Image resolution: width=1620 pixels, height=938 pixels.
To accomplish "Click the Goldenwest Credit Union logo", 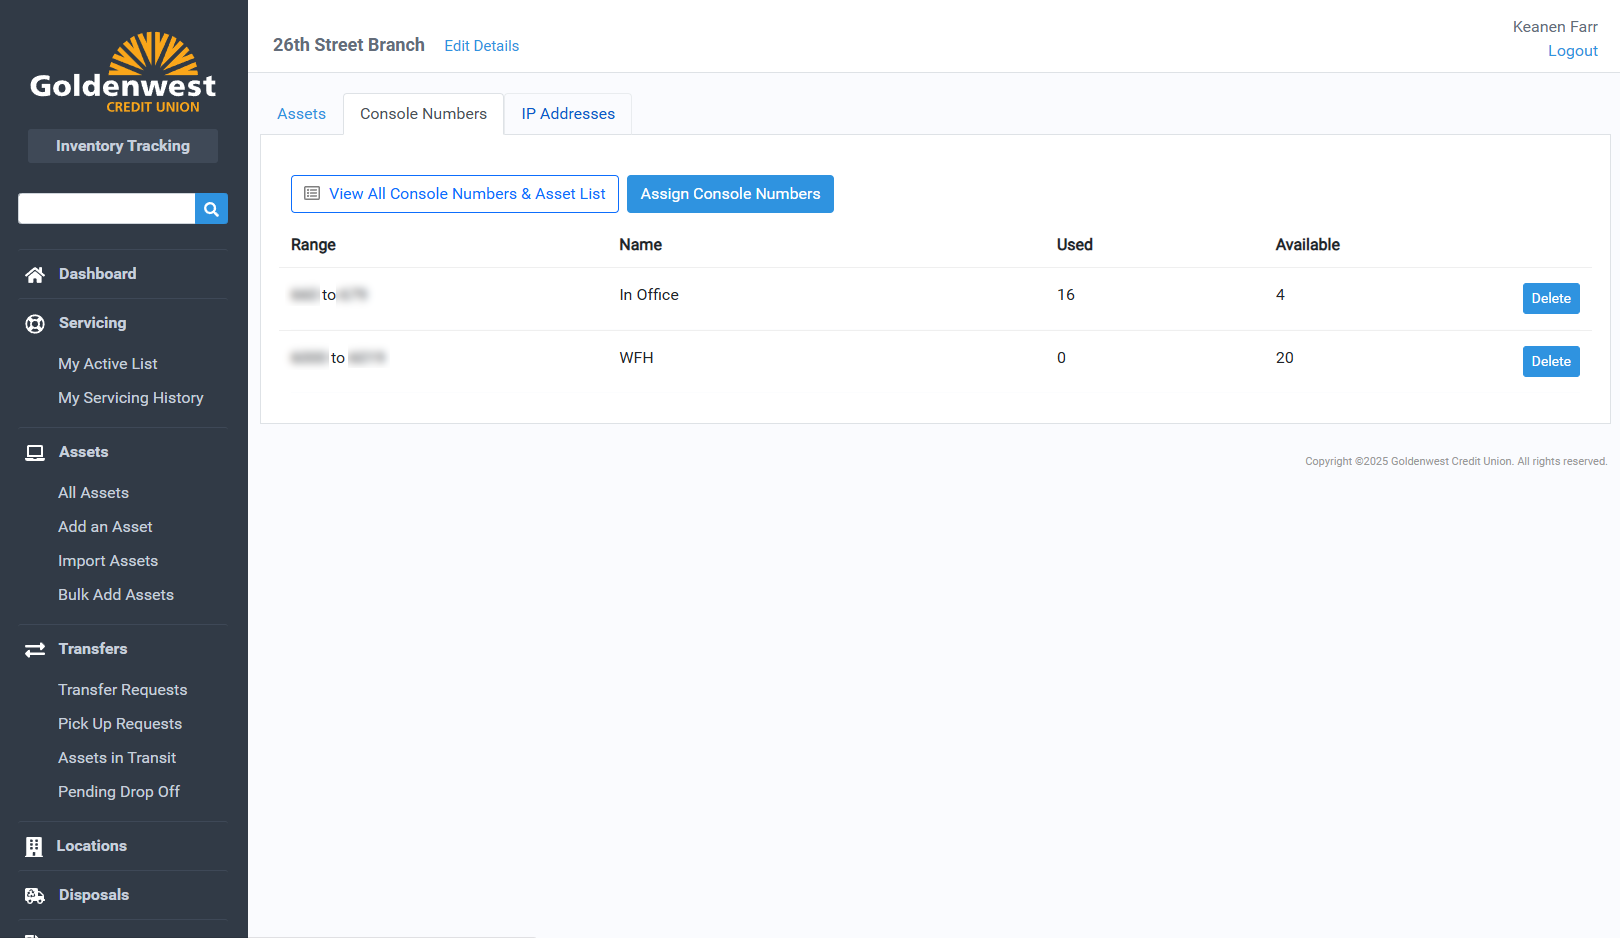I will click(123, 74).
